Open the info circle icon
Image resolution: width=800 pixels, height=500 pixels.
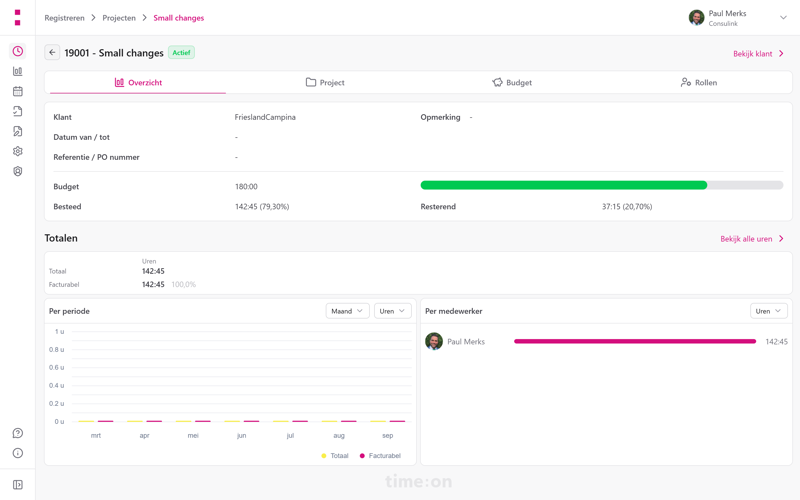[x=17, y=453]
